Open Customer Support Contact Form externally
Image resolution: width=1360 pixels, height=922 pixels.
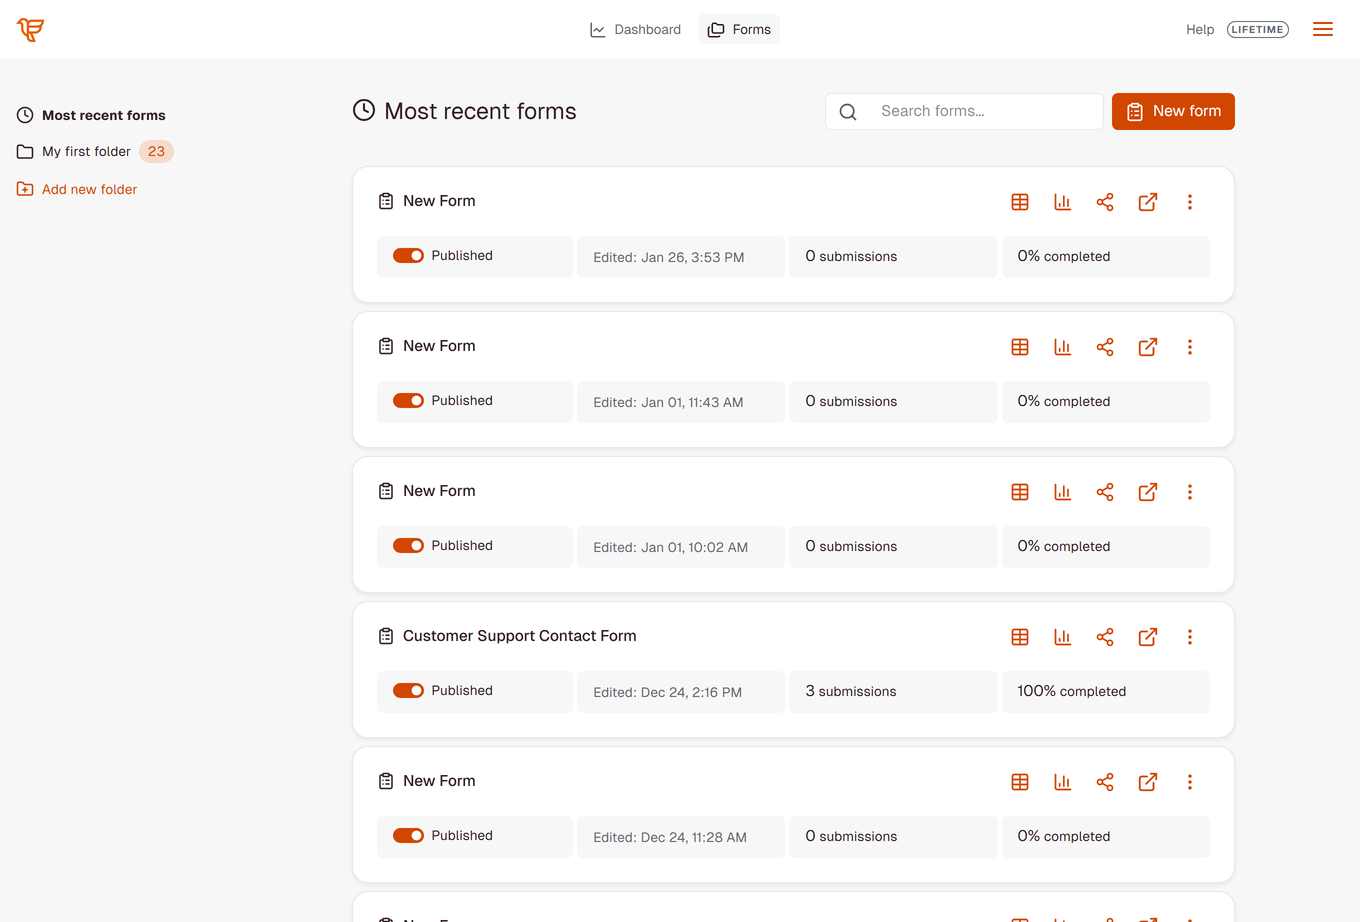click(1148, 637)
